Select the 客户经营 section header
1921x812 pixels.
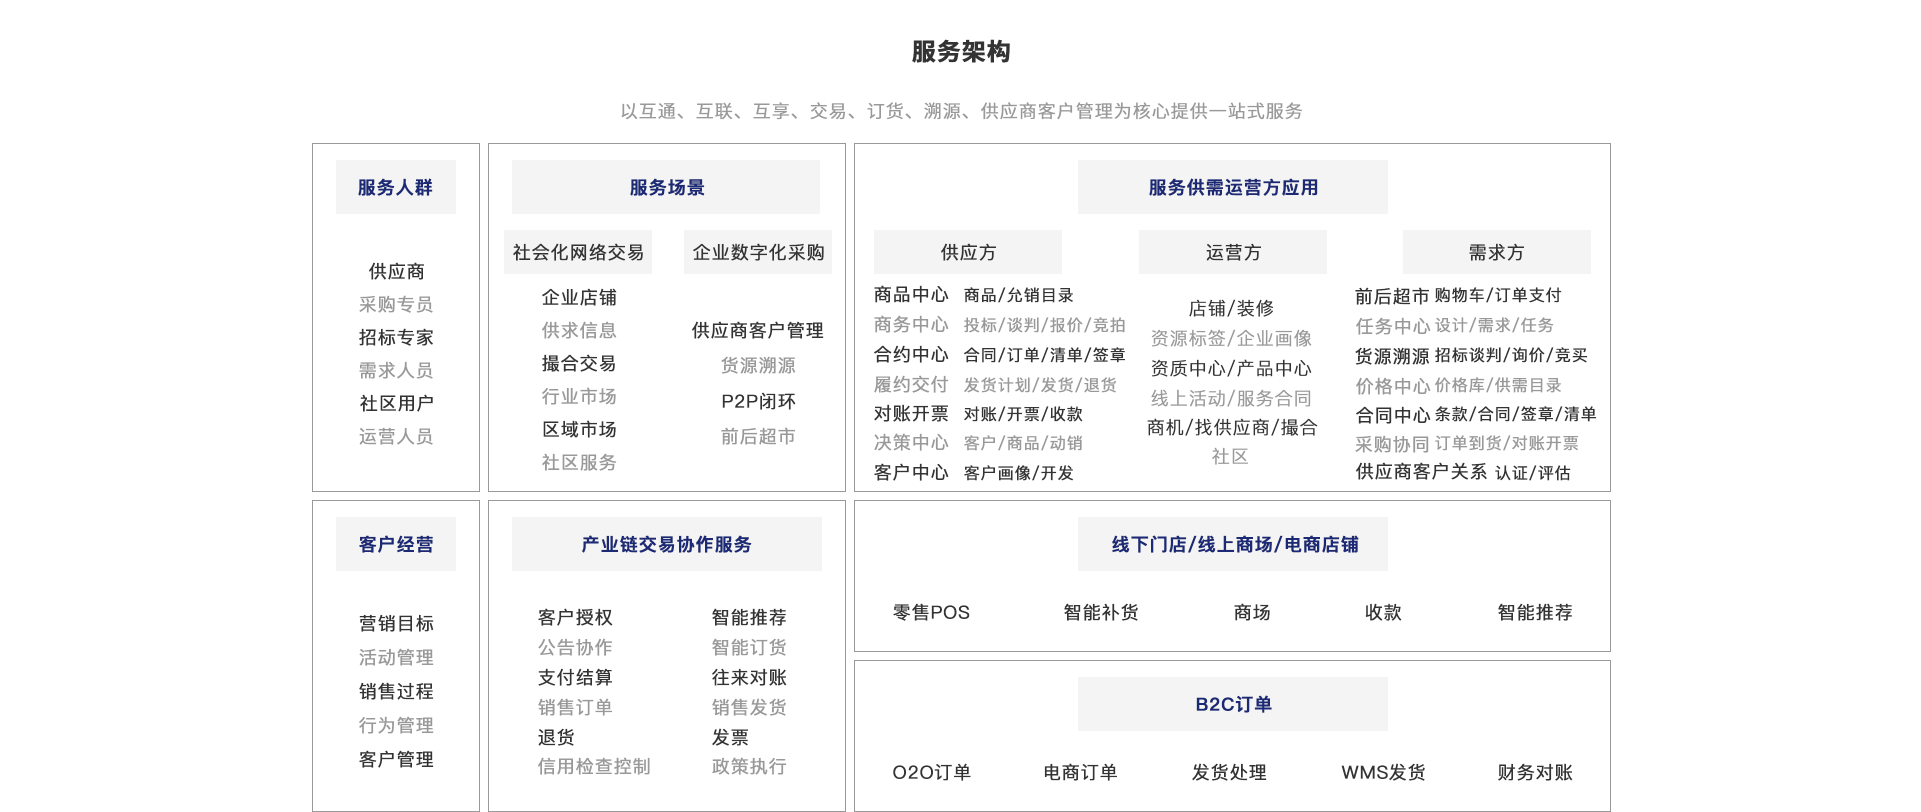(396, 544)
